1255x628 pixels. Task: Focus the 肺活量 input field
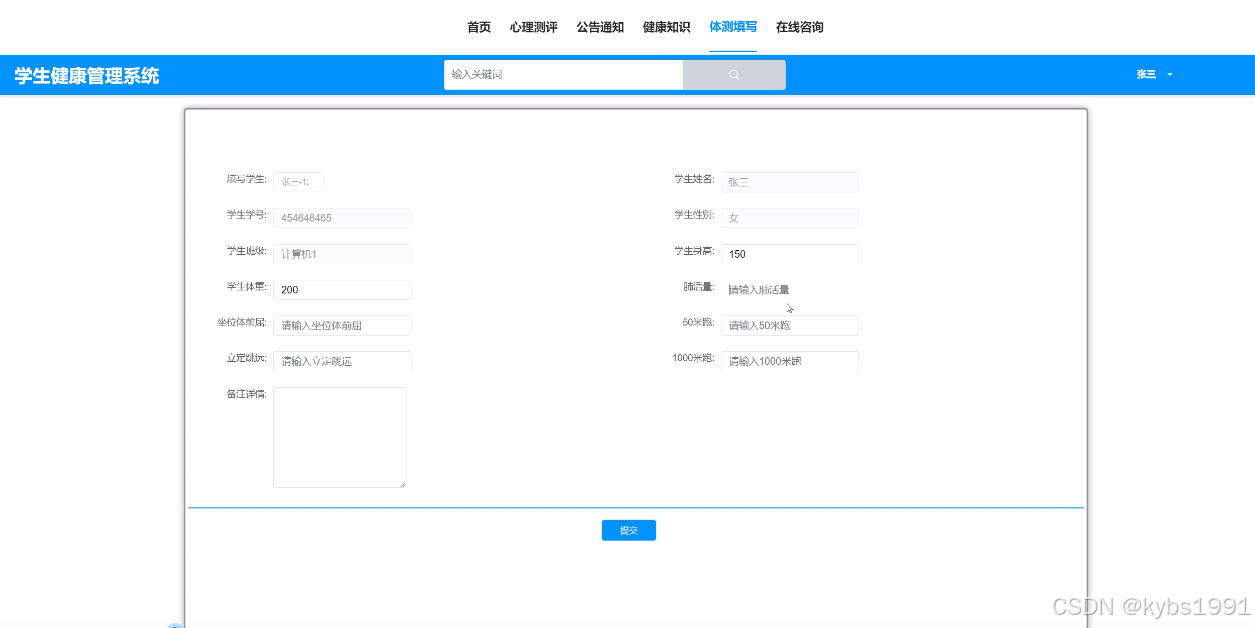click(789, 290)
